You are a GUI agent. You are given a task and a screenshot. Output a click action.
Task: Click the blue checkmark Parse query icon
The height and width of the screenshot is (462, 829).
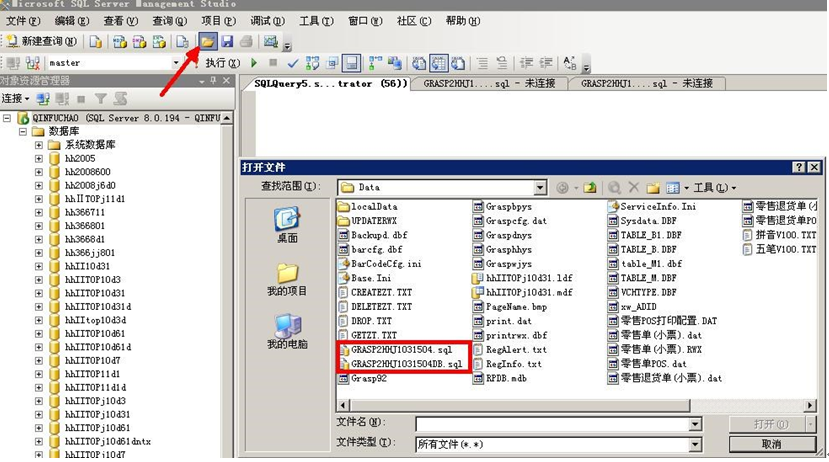293,63
